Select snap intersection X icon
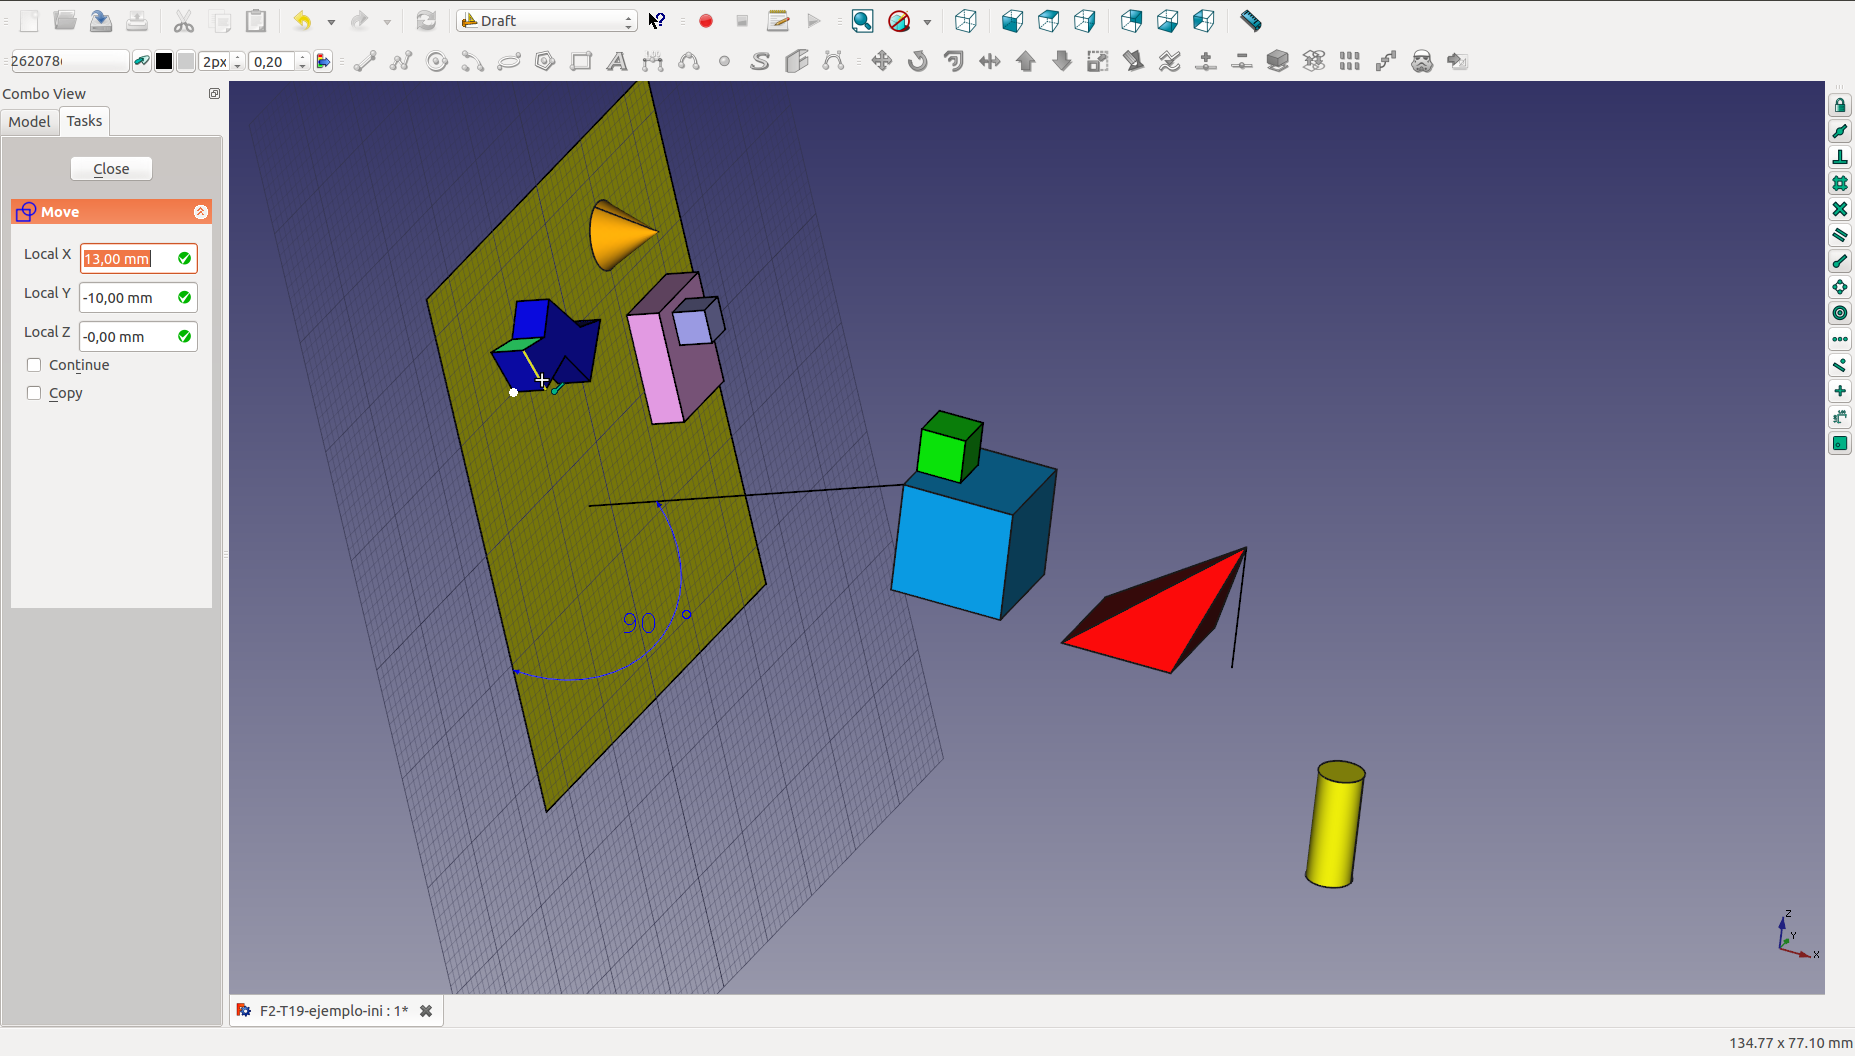 click(1840, 210)
